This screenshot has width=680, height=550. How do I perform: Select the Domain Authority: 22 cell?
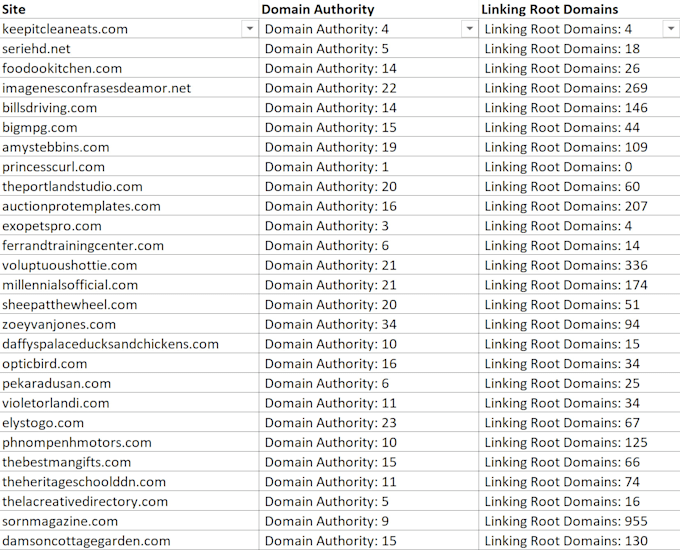(x=369, y=88)
